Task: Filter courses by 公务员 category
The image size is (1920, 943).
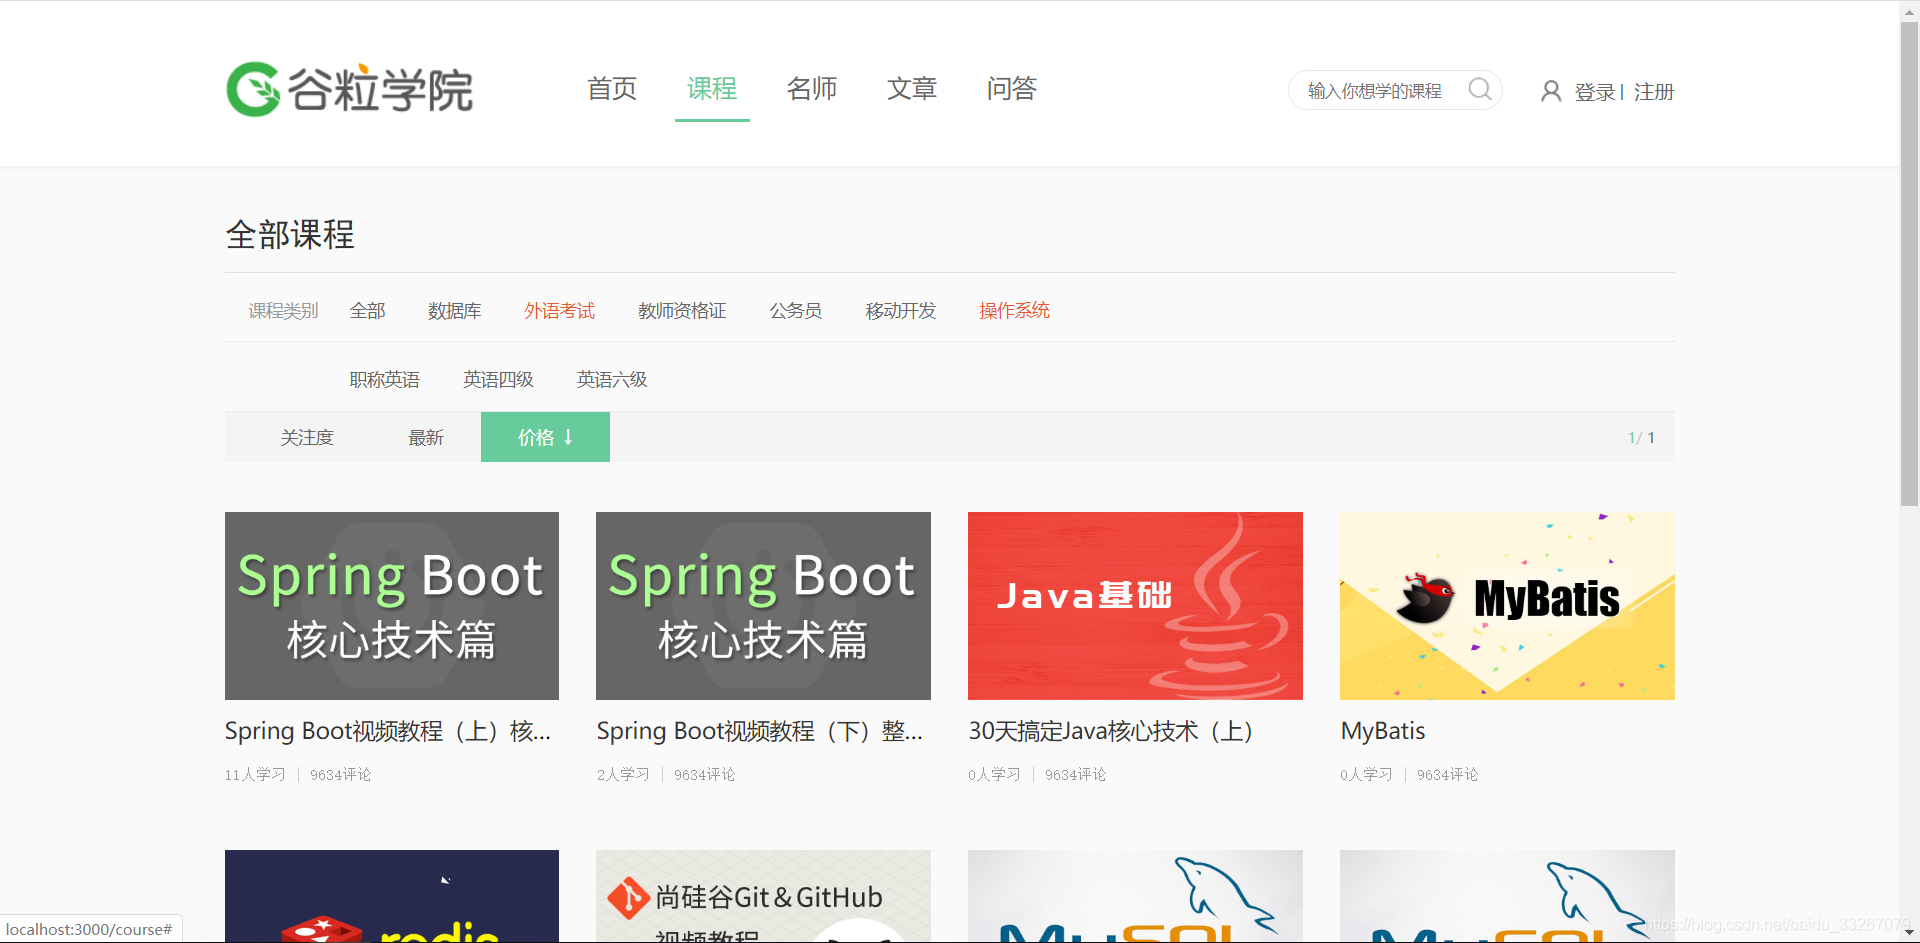Action: click(x=796, y=311)
